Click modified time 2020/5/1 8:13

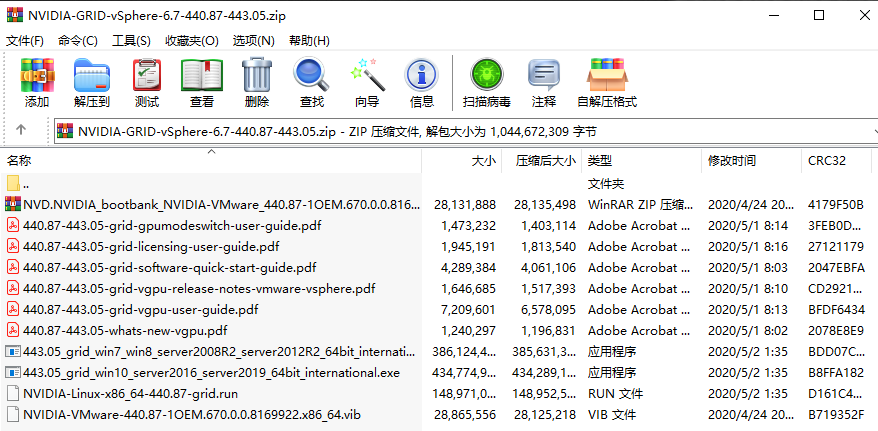[x=748, y=310]
